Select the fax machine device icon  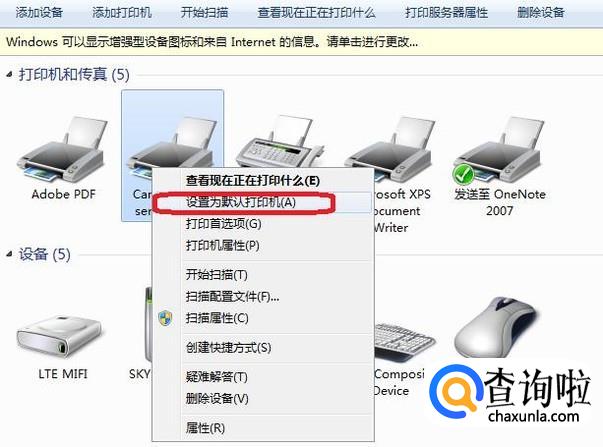pyautogui.click(x=281, y=144)
